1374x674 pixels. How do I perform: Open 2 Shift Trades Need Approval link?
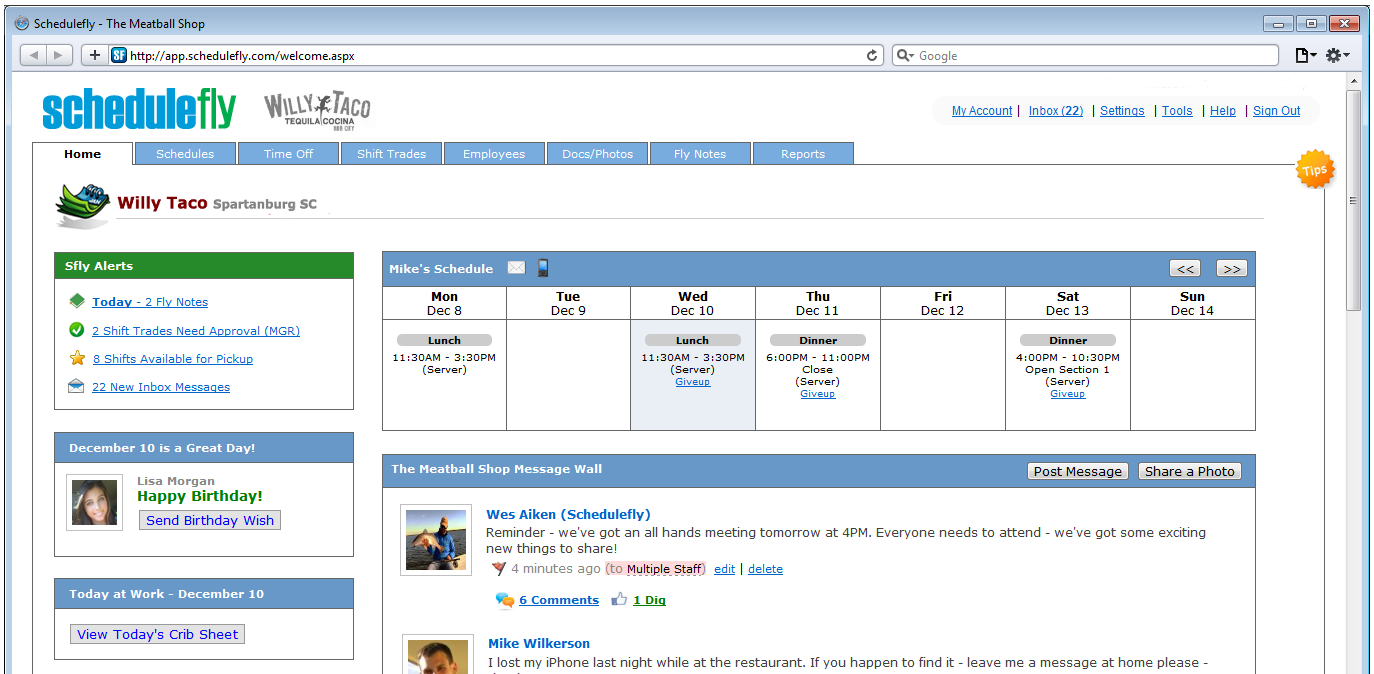coord(196,331)
